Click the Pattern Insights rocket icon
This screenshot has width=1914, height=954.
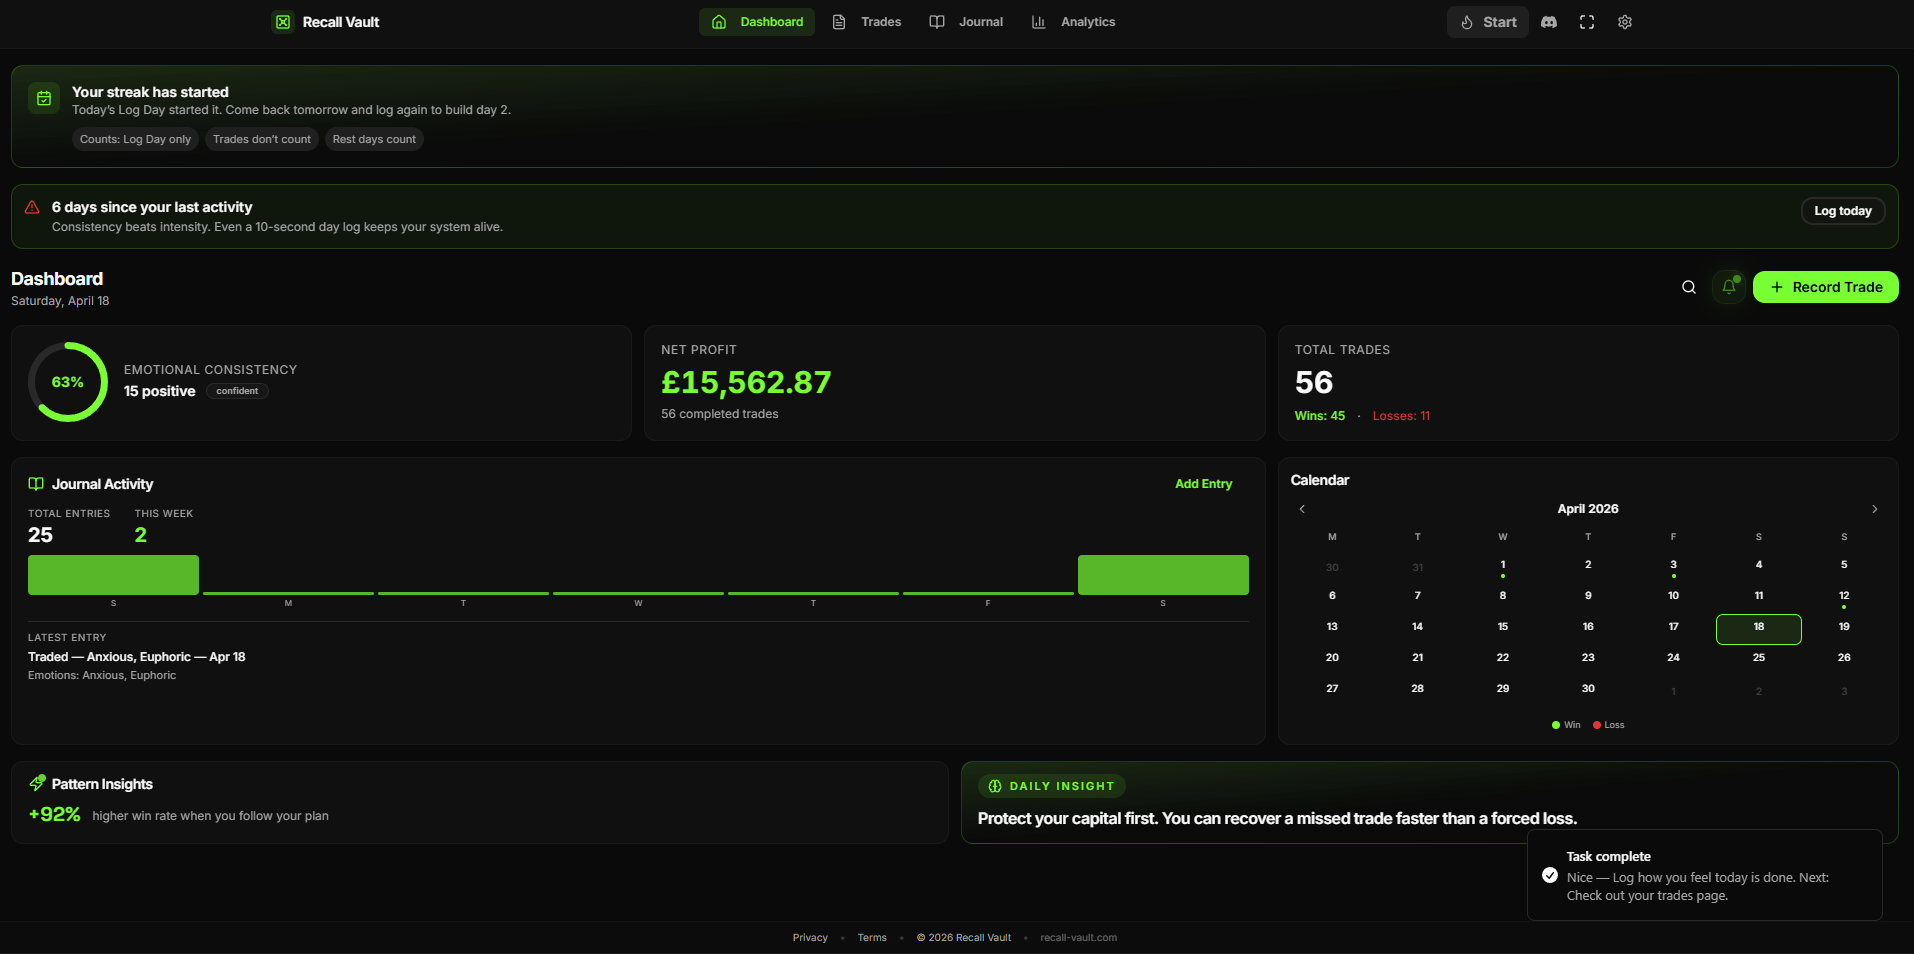37,783
